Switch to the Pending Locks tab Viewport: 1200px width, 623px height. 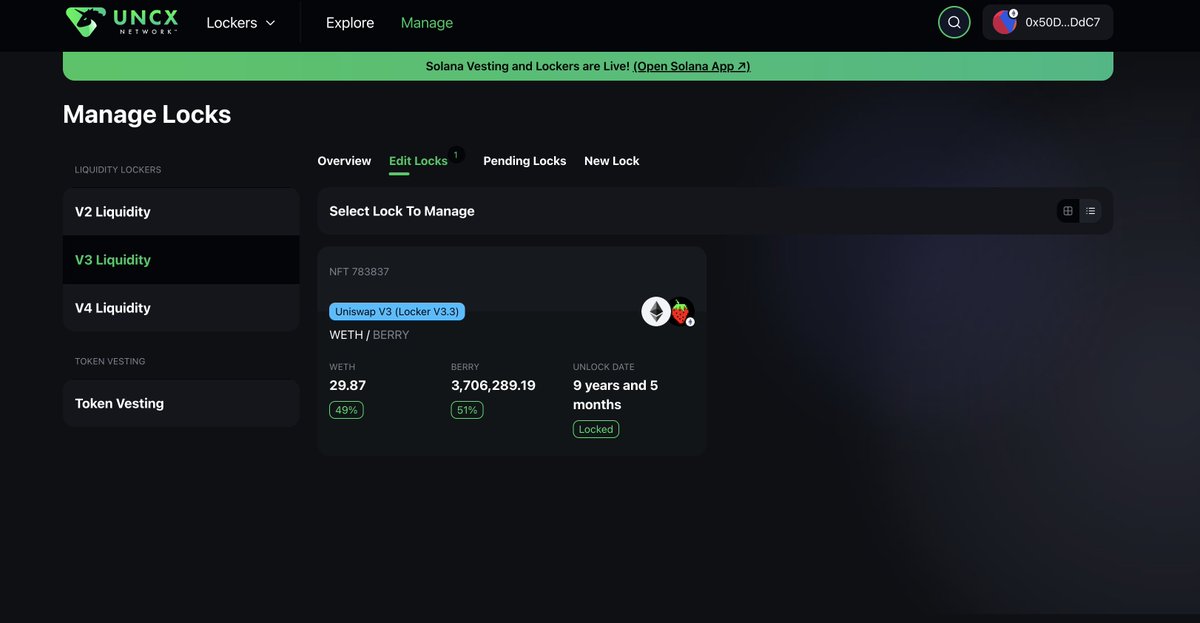524,160
